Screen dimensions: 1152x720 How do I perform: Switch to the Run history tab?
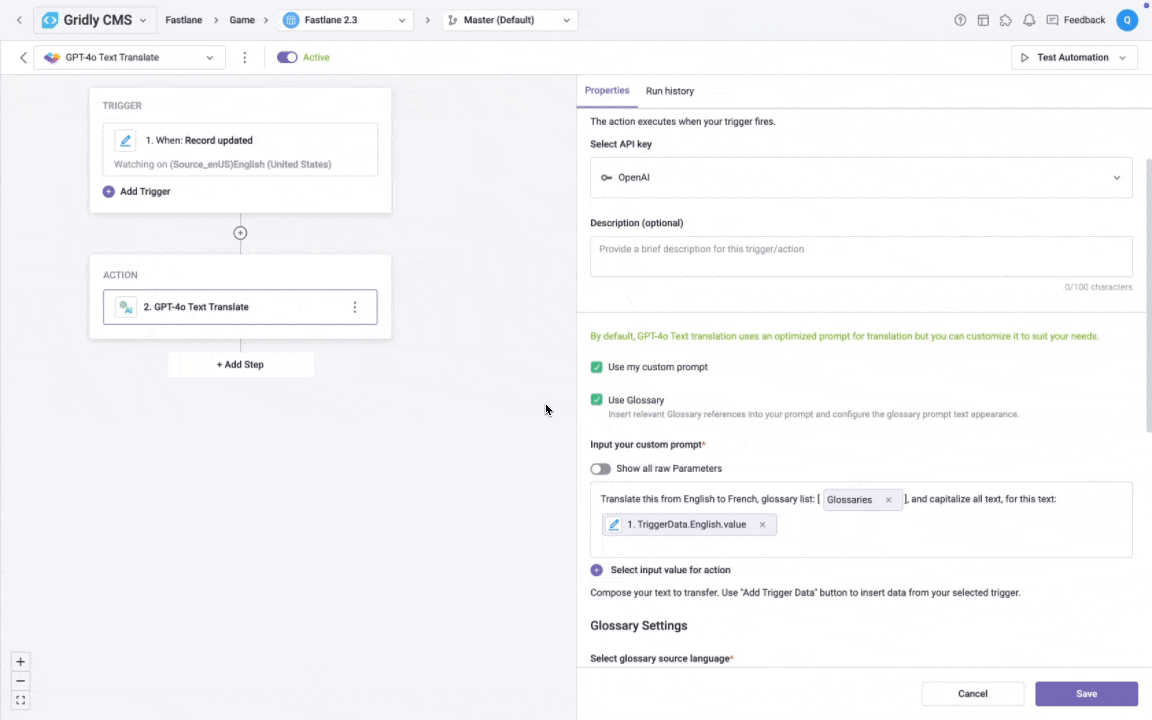tap(669, 91)
